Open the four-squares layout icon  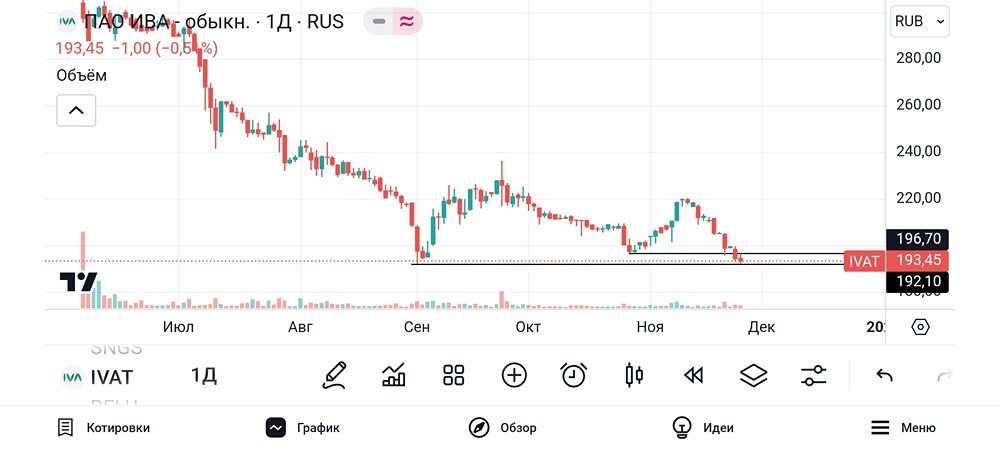click(x=454, y=376)
